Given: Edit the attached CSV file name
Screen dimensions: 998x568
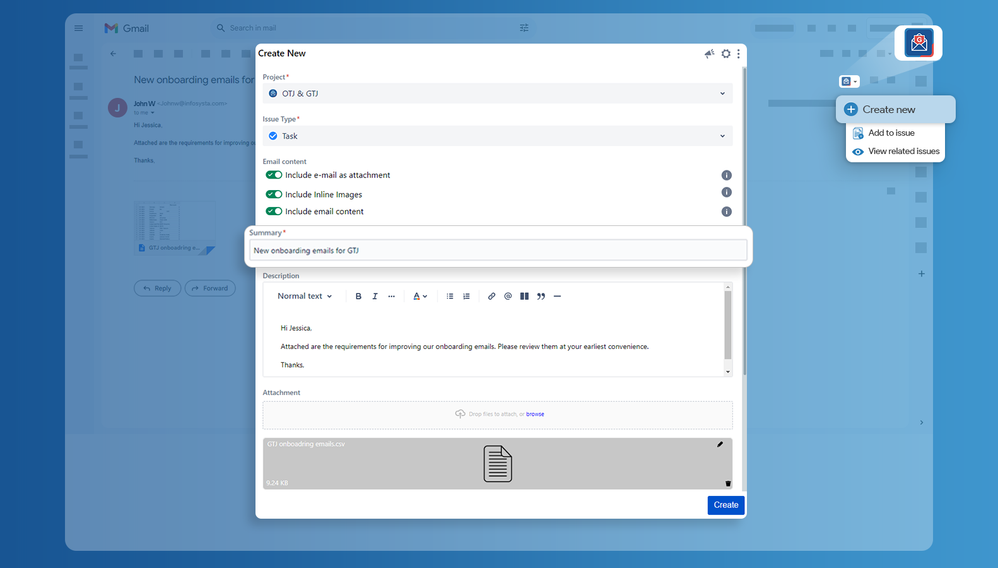Looking at the screenshot, I should click(720, 444).
